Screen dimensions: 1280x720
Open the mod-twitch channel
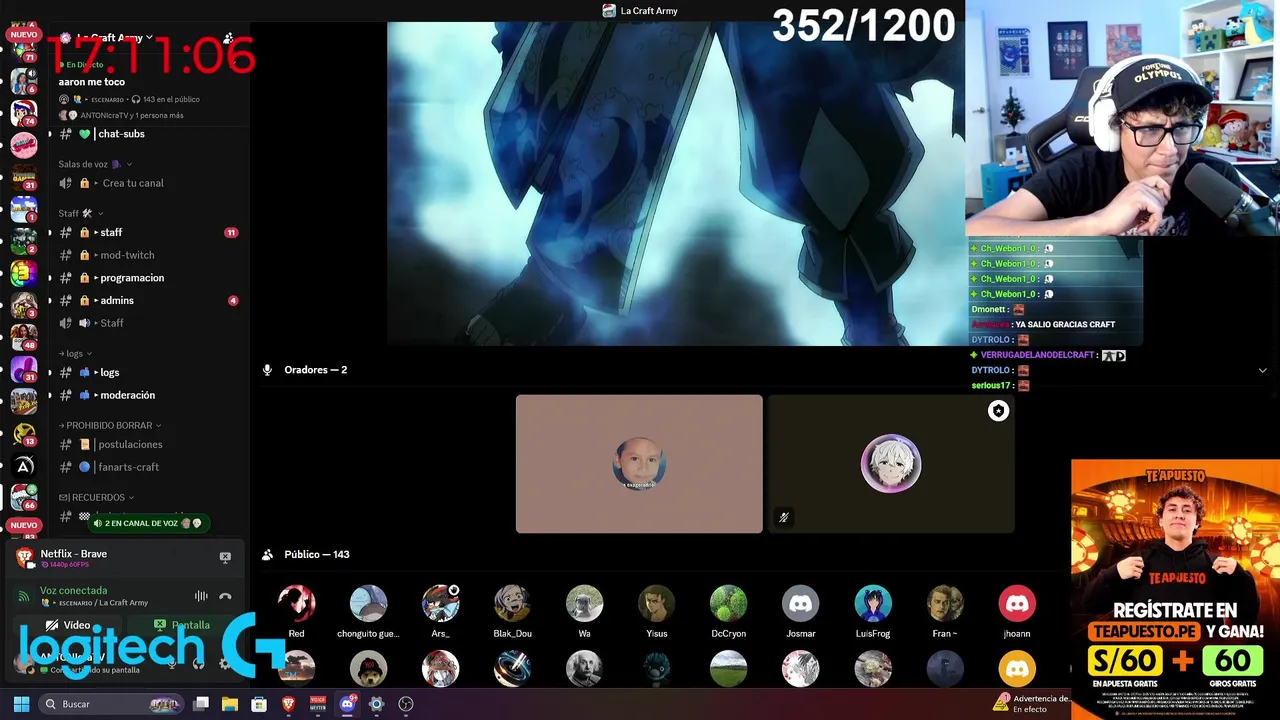click(x=148, y=255)
